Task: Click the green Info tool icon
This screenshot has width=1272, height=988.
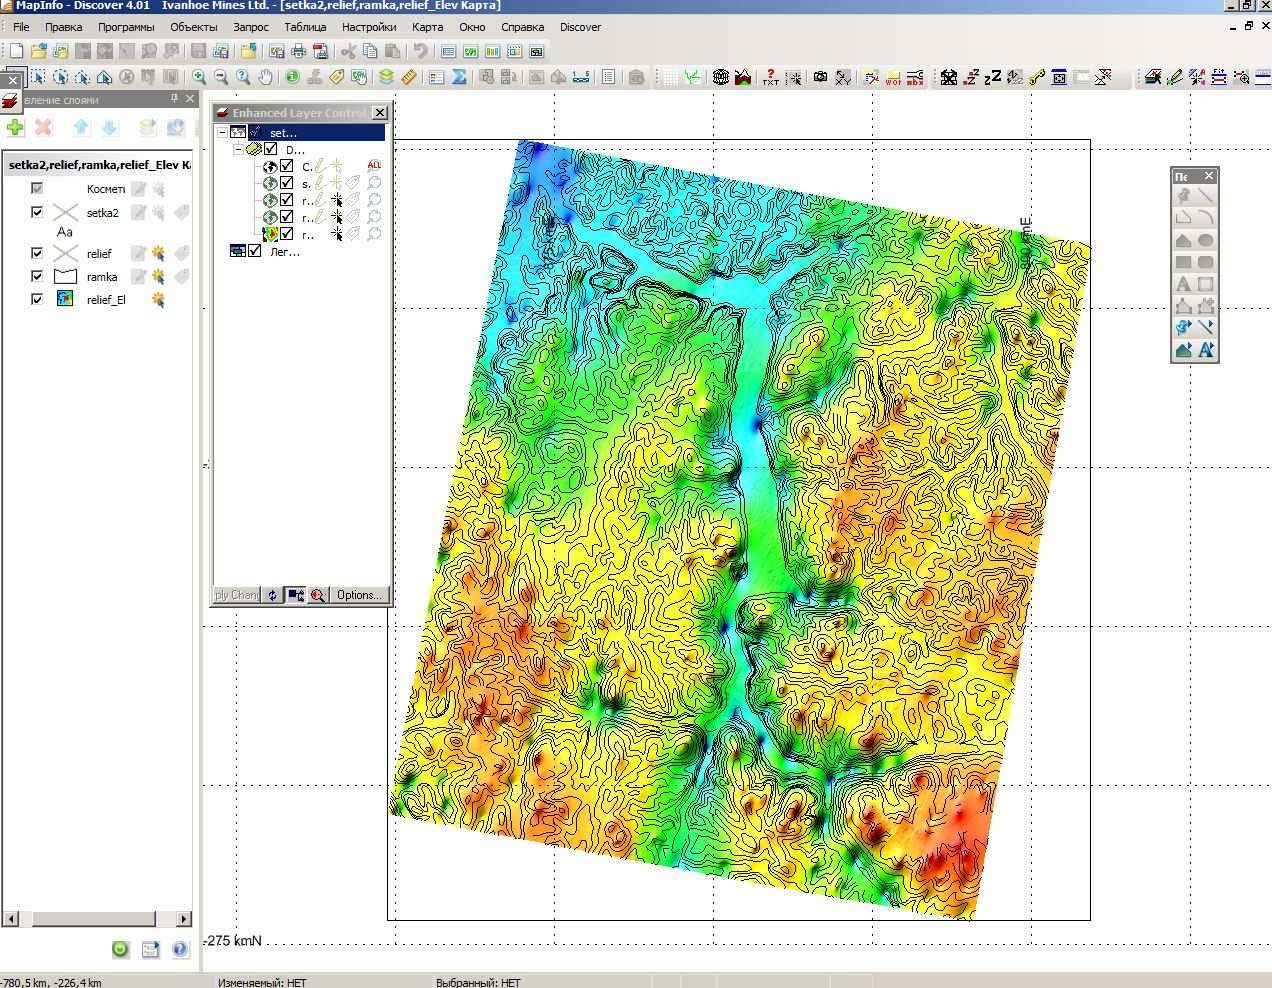Action: pos(292,77)
